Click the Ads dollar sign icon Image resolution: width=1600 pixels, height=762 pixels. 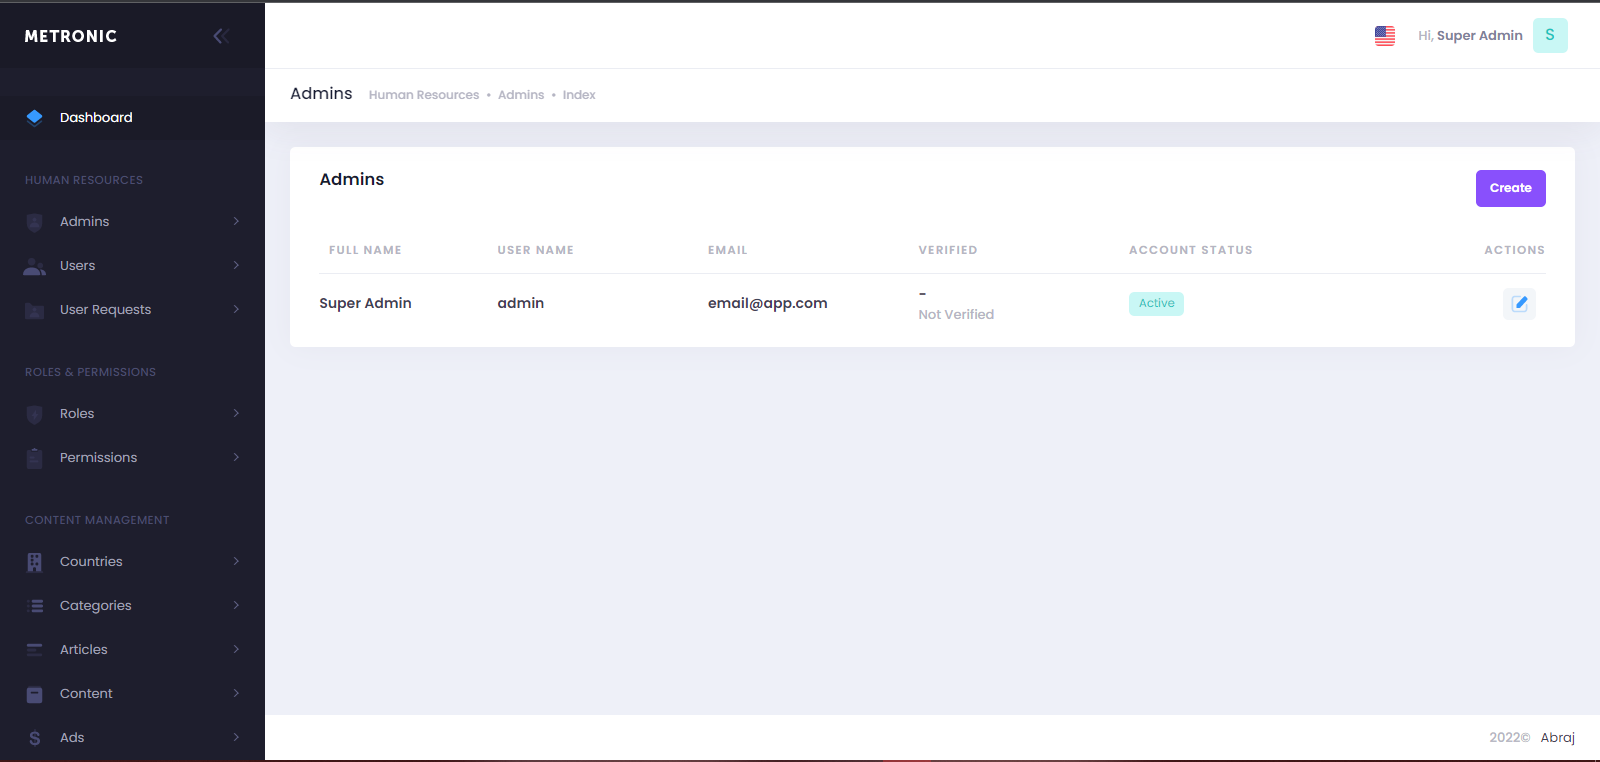35,738
